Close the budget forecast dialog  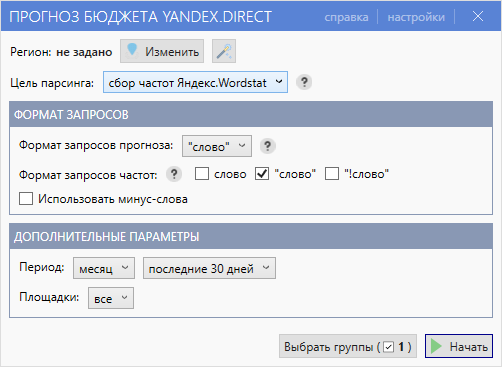[x=478, y=16]
